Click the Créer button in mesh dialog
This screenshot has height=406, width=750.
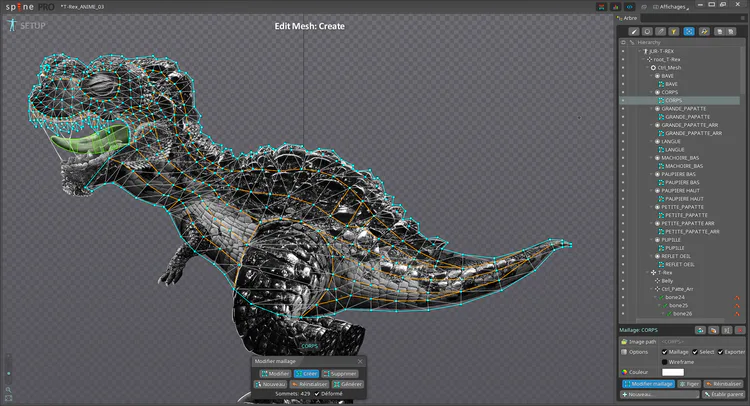click(306, 374)
